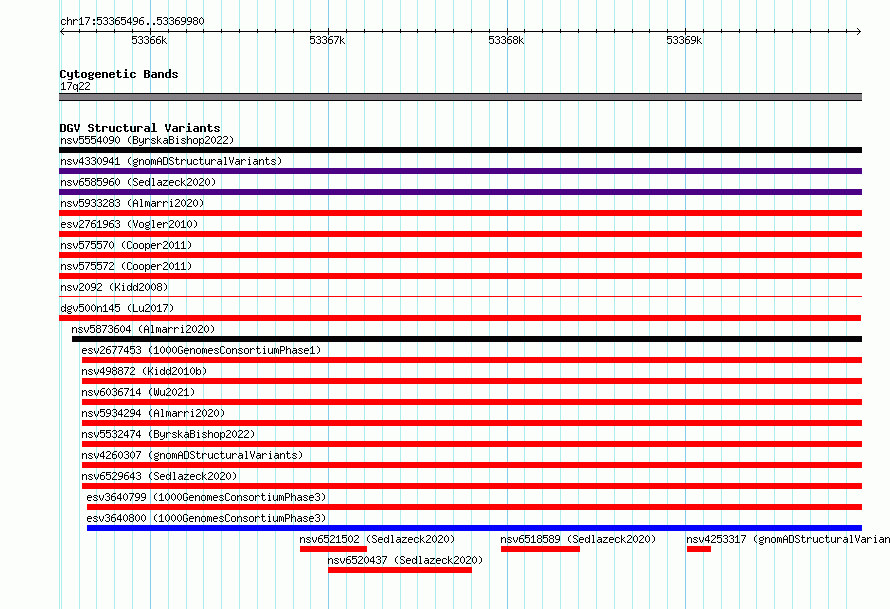Click the 53366k ruler tick label
The image size is (890, 609).
pos(149,40)
